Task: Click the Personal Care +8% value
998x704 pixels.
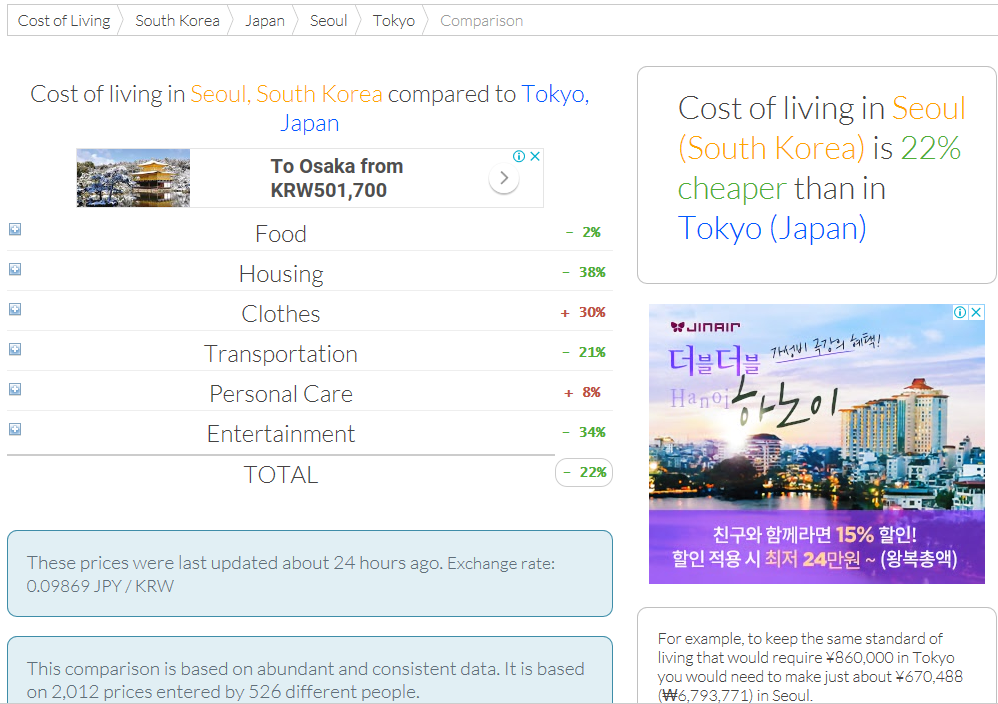Action: (x=582, y=393)
